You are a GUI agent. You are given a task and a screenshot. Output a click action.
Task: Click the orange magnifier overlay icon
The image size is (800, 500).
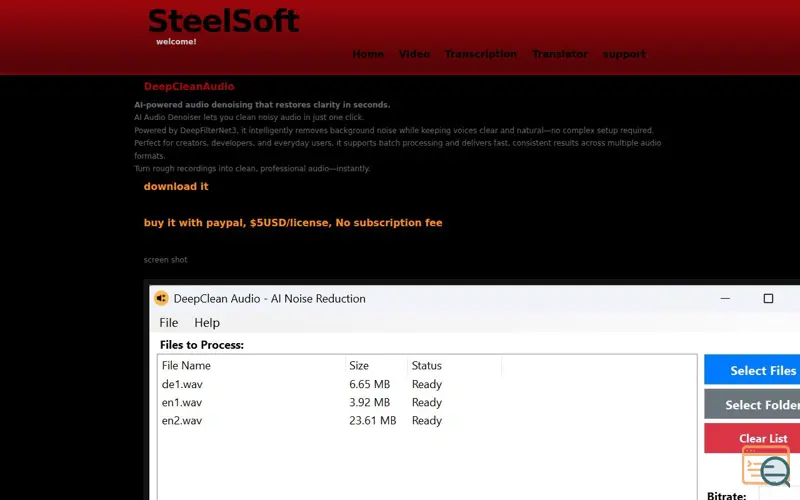click(x=766, y=466)
